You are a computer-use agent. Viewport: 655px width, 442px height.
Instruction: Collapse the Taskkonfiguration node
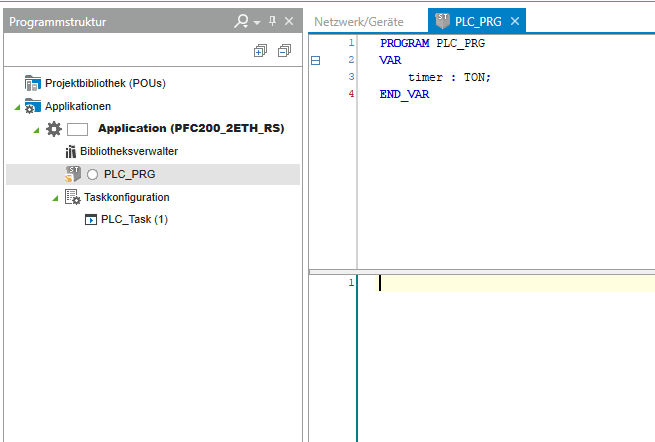pos(55,198)
